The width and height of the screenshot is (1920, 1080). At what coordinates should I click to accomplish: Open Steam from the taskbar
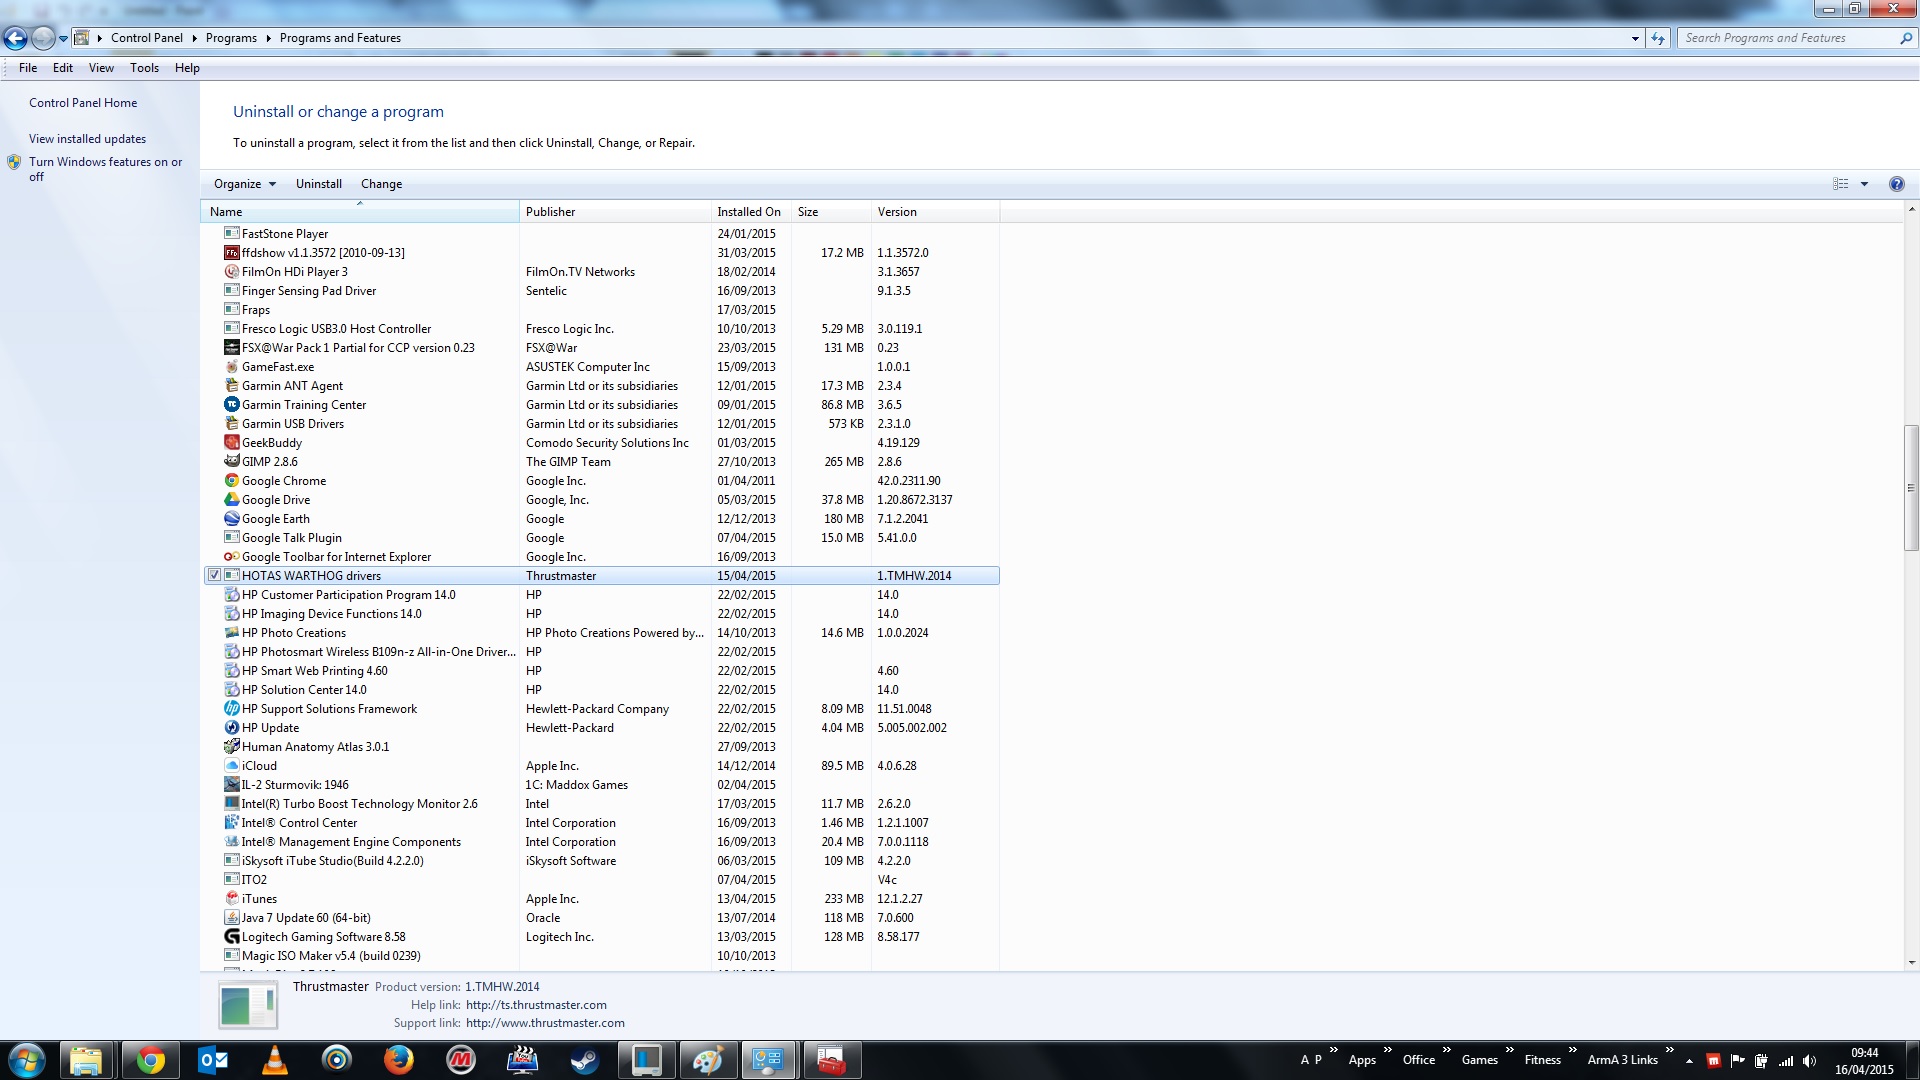(584, 1060)
